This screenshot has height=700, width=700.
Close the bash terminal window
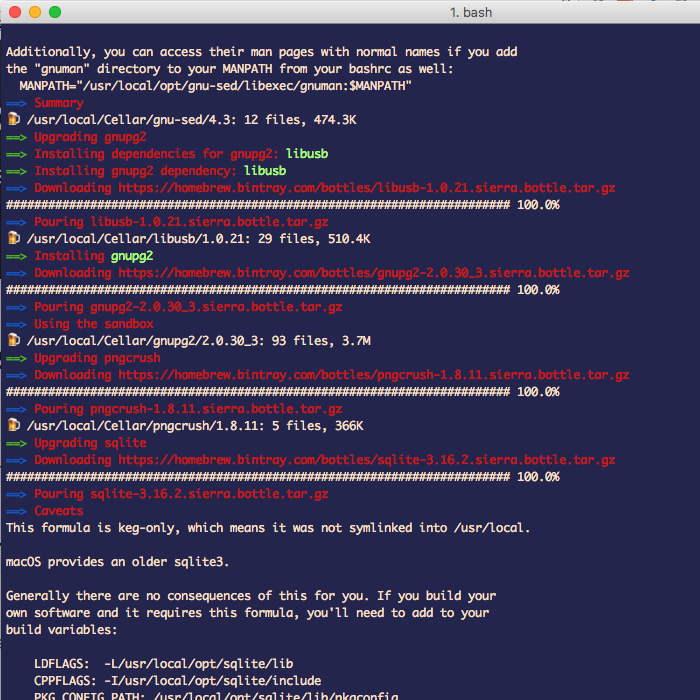click(14, 12)
